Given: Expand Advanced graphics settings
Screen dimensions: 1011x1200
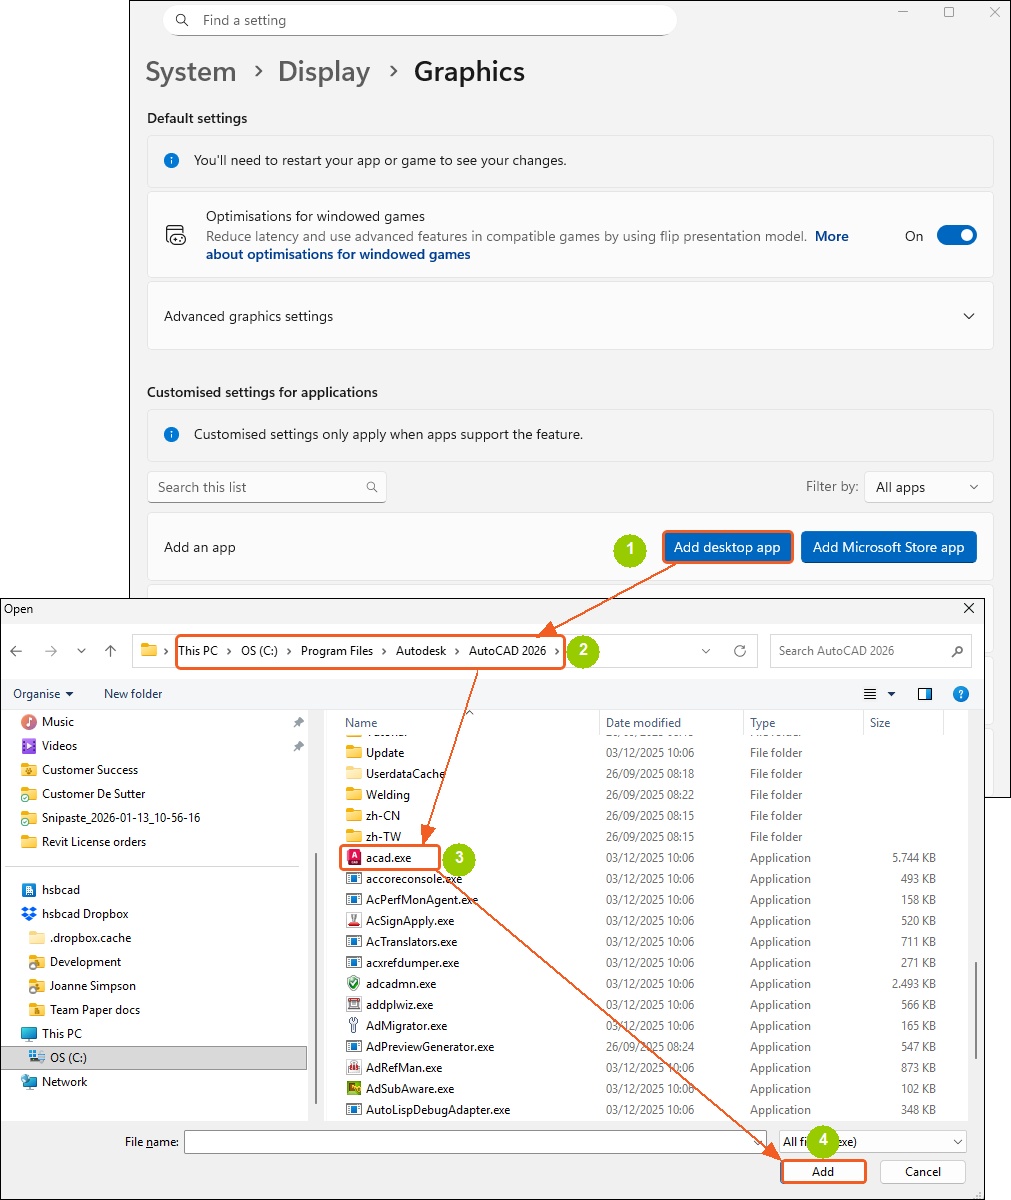Looking at the screenshot, I should point(968,316).
